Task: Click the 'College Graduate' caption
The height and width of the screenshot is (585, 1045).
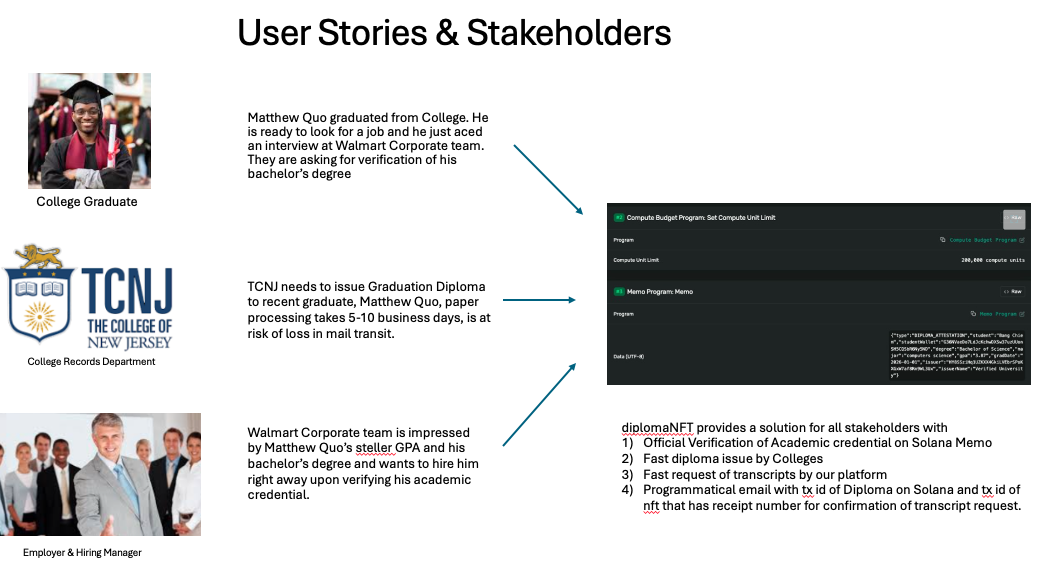Action: click(87, 202)
